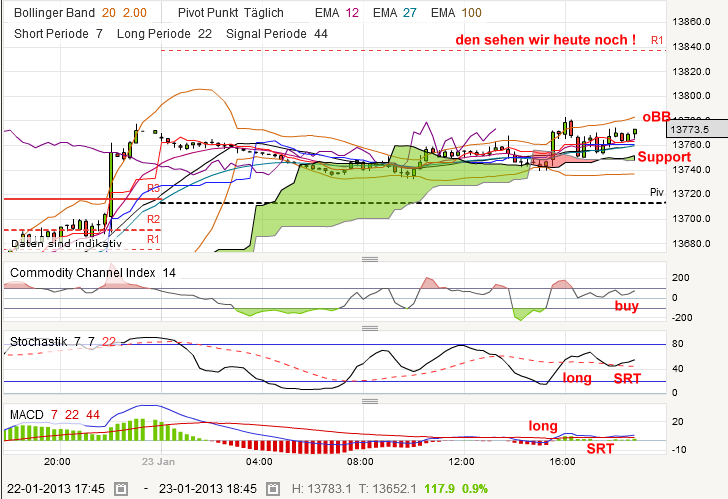Click the 08:00 time axis label
This screenshot has height=499, width=728.
click(360, 461)
